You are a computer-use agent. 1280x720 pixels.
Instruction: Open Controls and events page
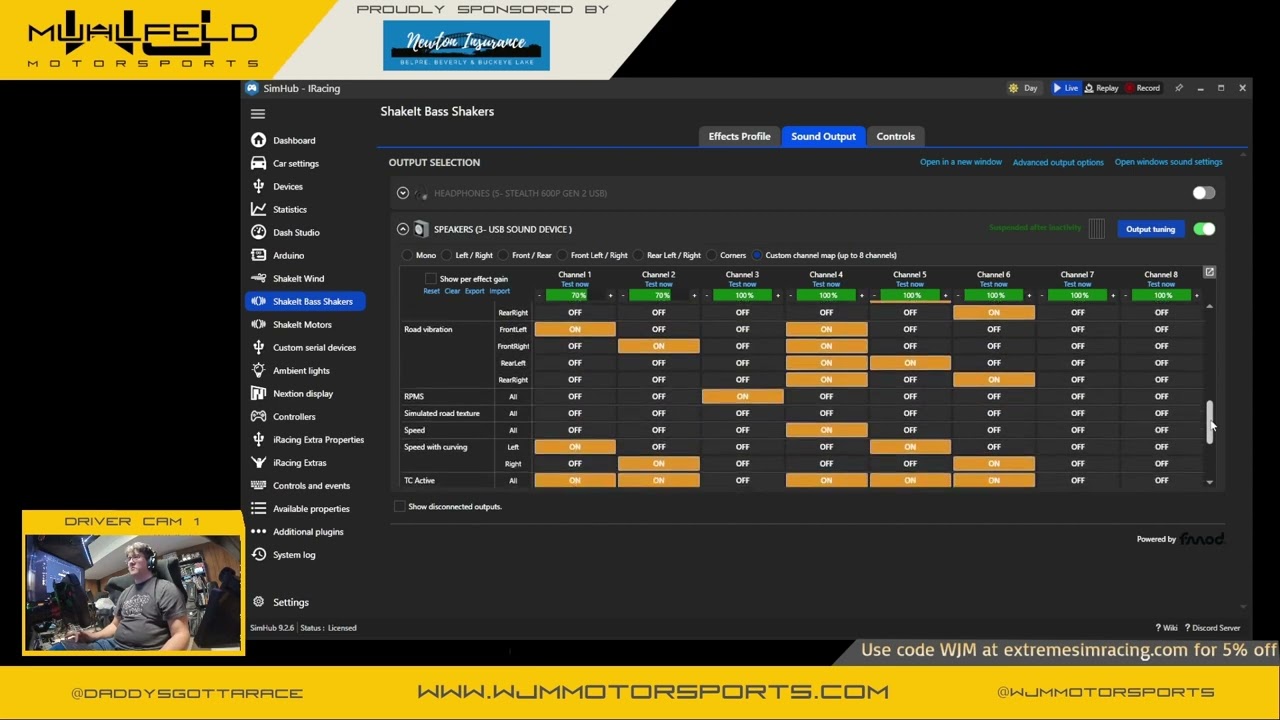point(311,486)
